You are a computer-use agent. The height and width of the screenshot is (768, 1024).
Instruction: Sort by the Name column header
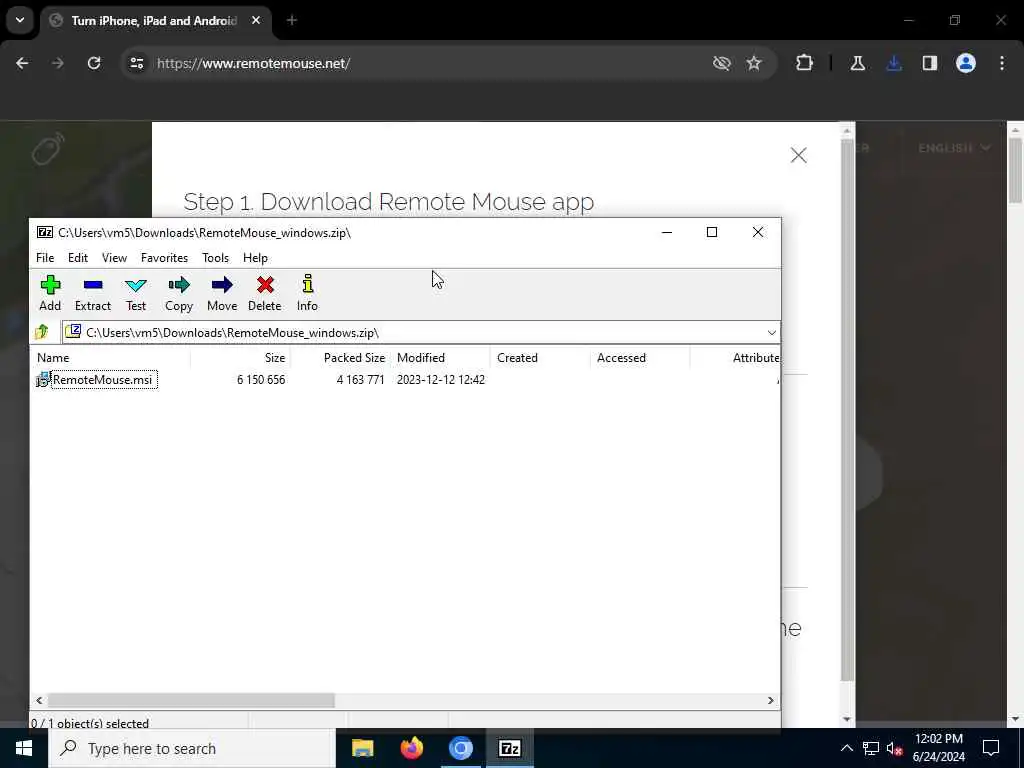(111, 358)
